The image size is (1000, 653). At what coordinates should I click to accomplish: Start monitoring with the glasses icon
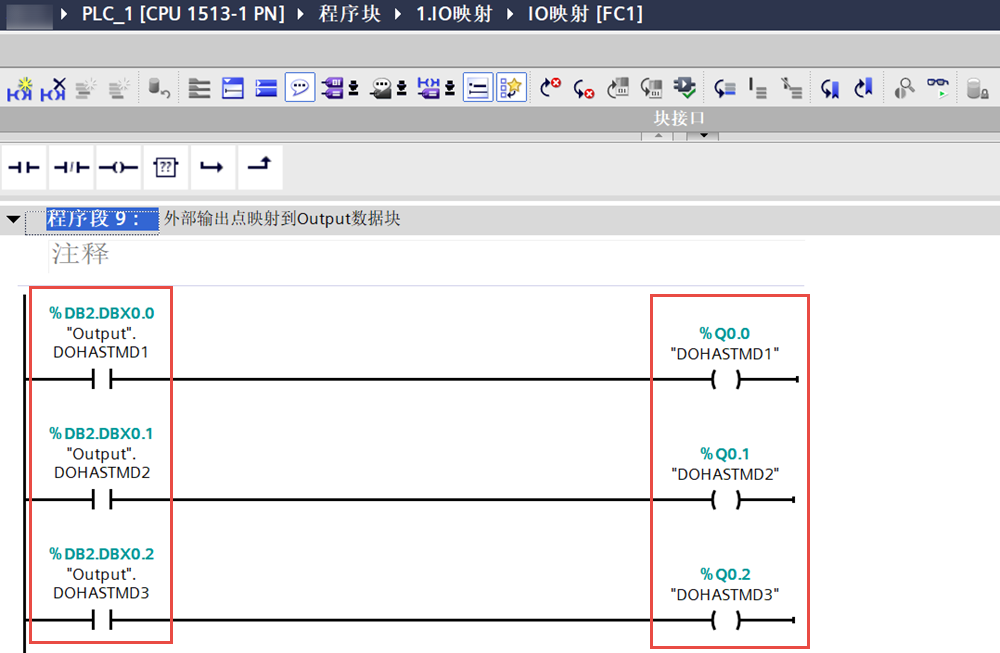pyautogui.click(x=938, y=88)
